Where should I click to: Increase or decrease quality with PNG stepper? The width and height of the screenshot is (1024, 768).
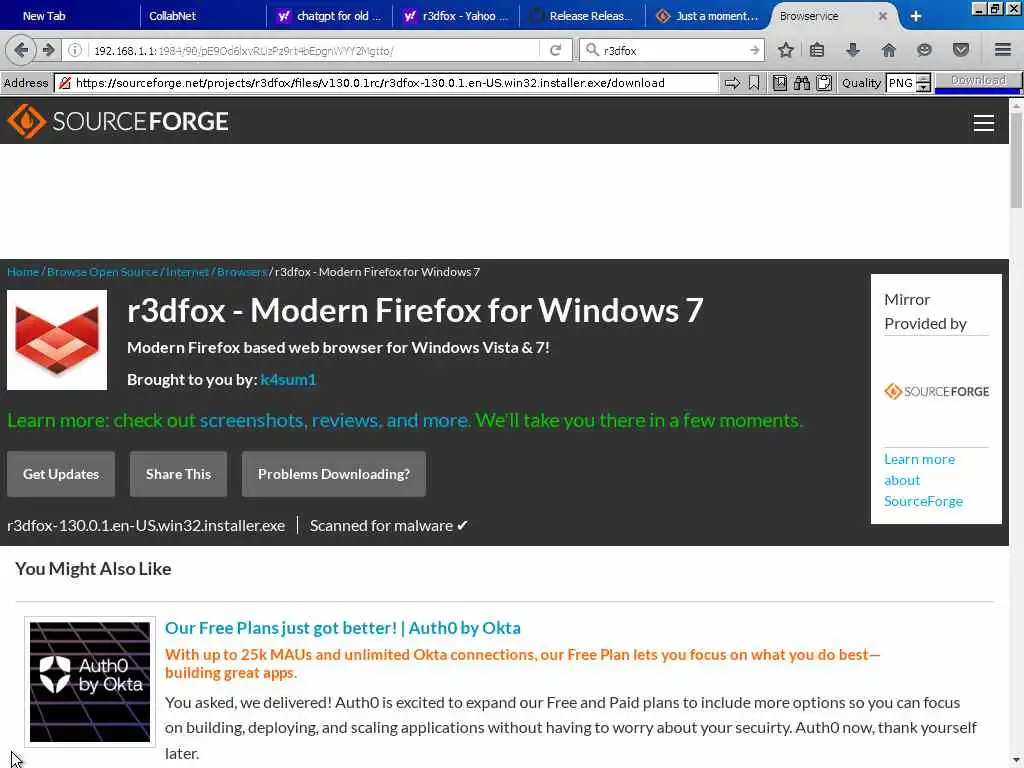923,83
